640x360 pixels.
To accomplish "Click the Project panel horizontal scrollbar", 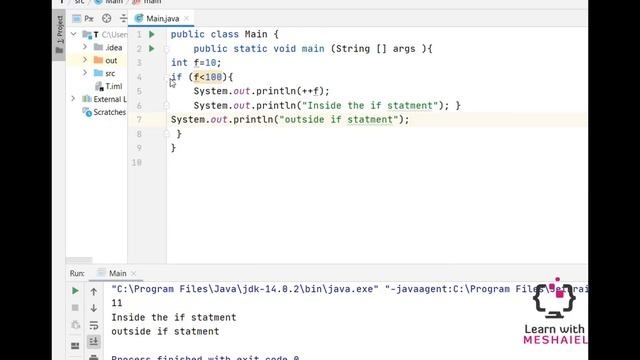I will pyautogui.click(x=79, y=260).
